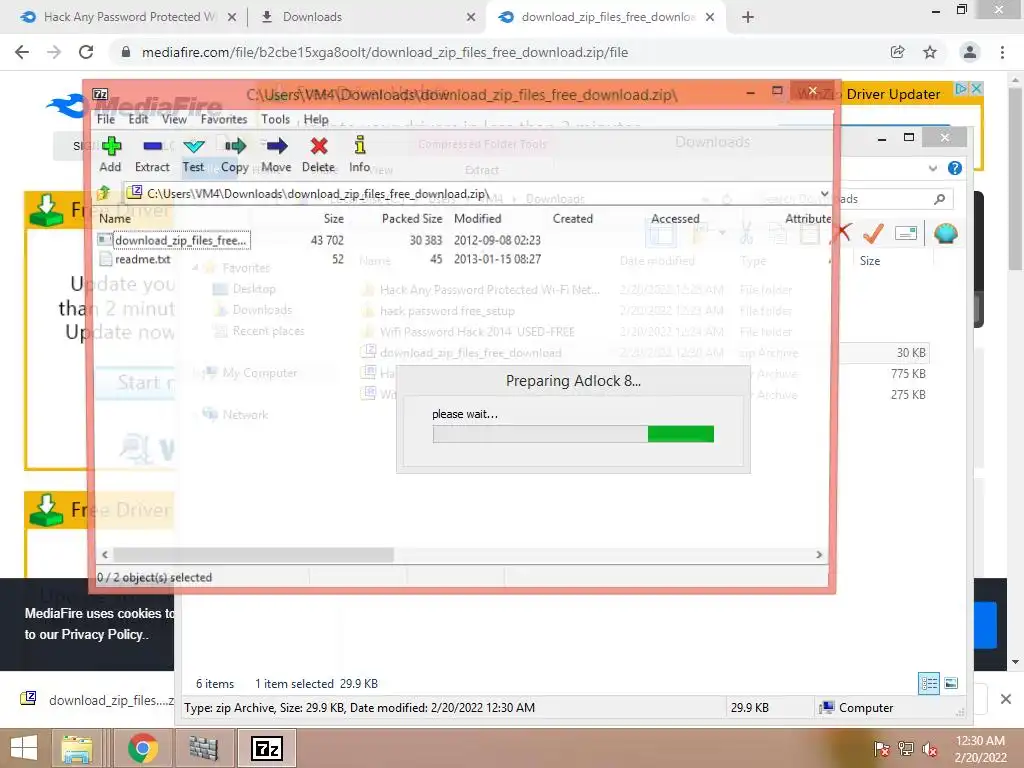Screen dimensions: 1024x768
Task: Click the Size column header in Explorer
Action: [x=870, y=261]
